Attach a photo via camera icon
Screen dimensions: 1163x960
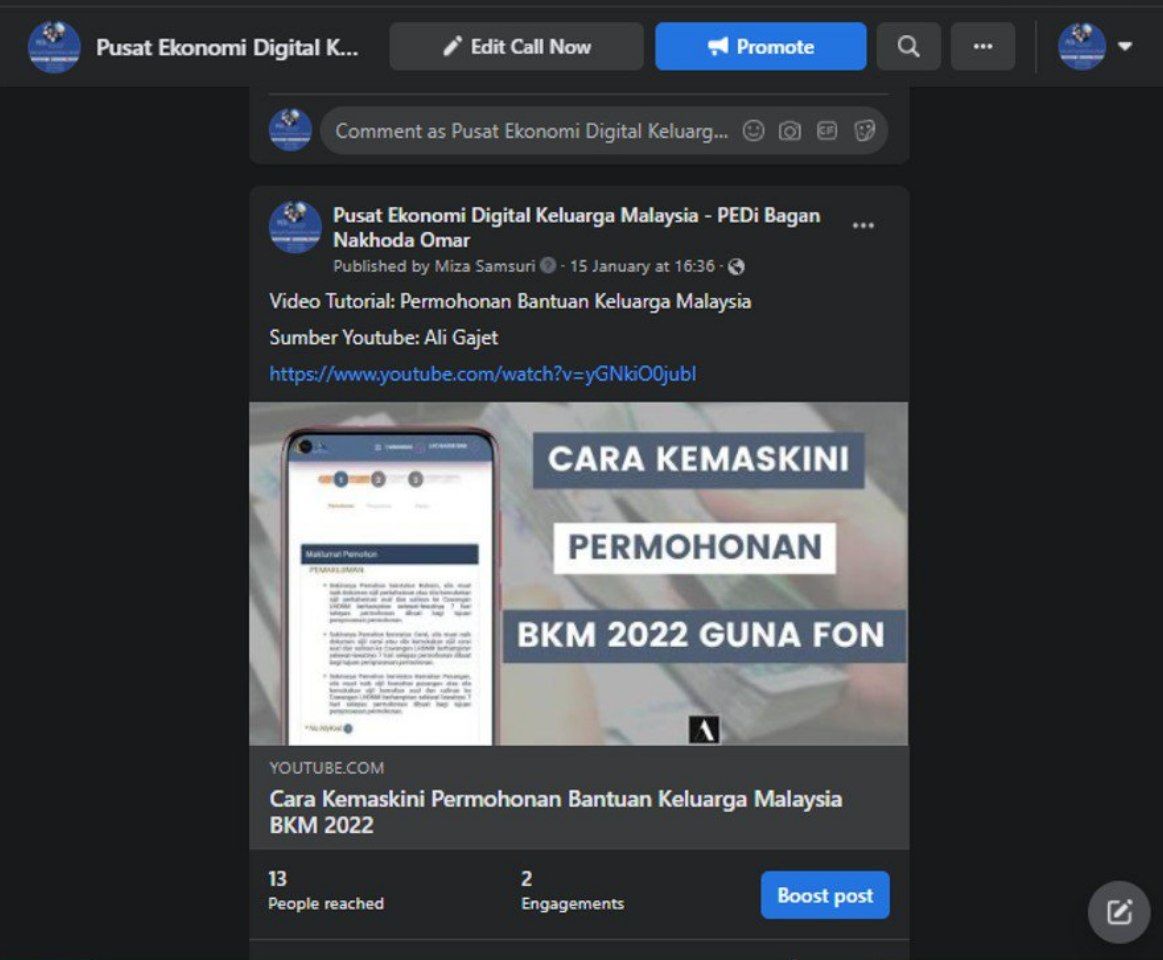tap(789, 131)
